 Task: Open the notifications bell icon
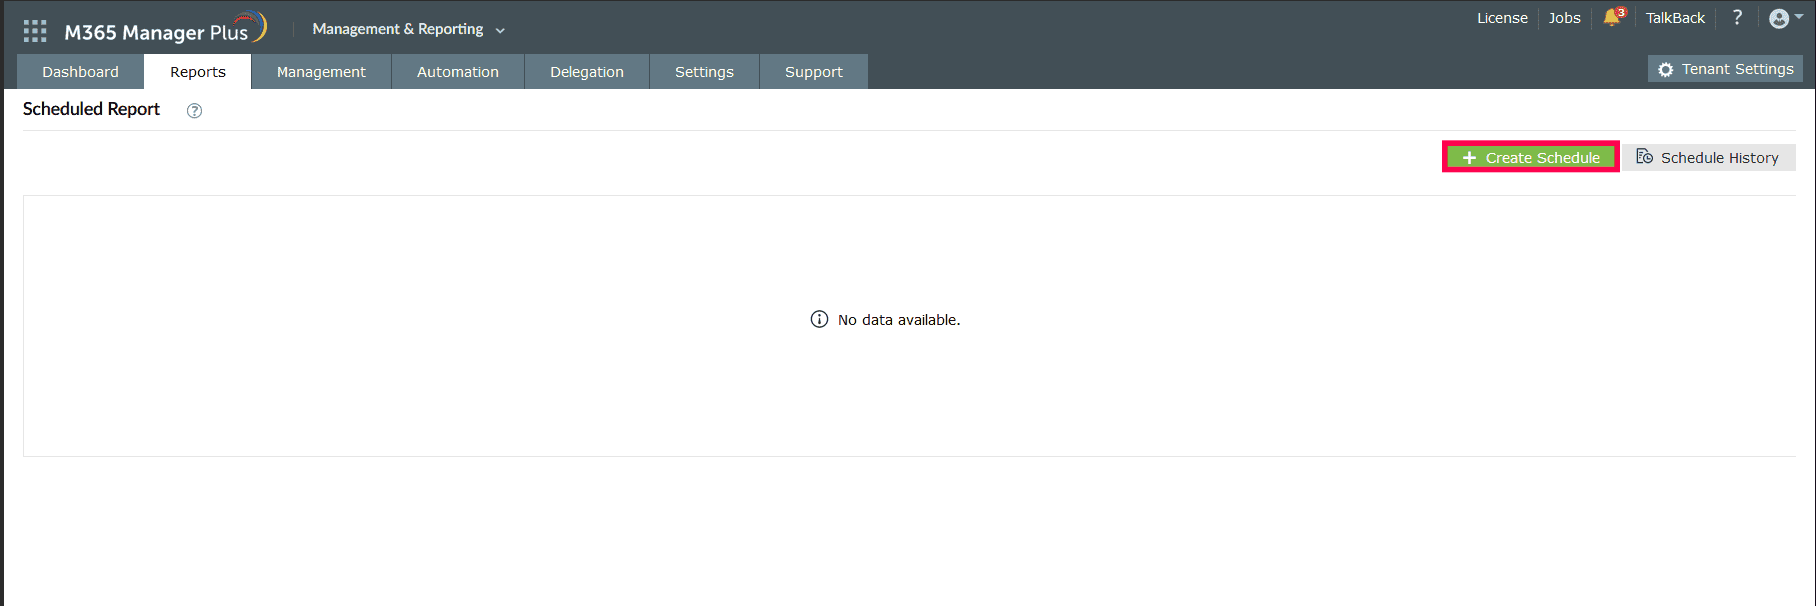tap(1614, 18)
